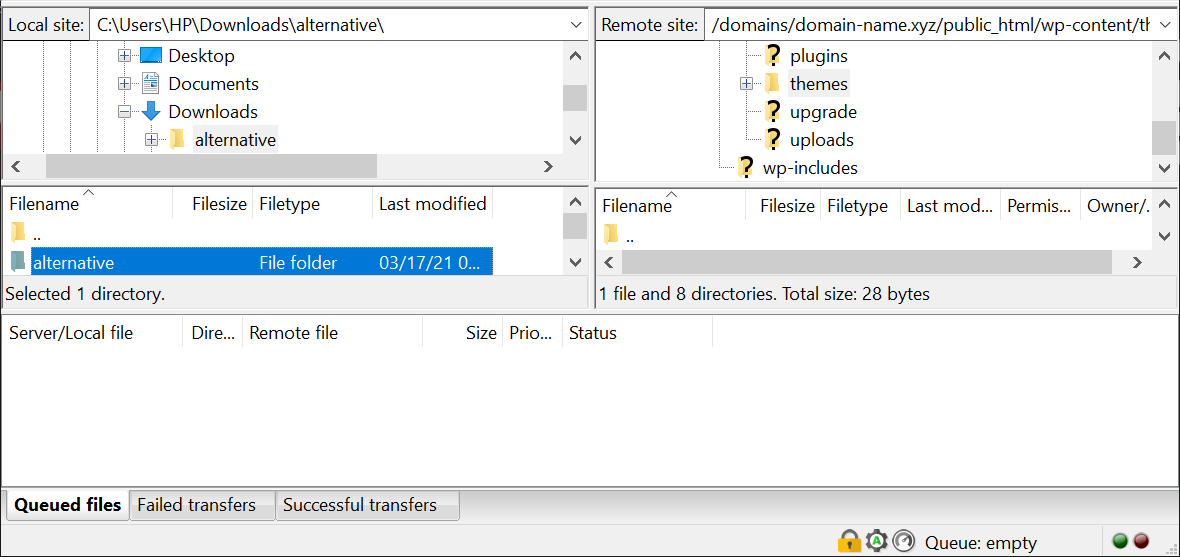Select the plugins folder question-mark icon
1180x557 pixels.
tap(772, 56)
